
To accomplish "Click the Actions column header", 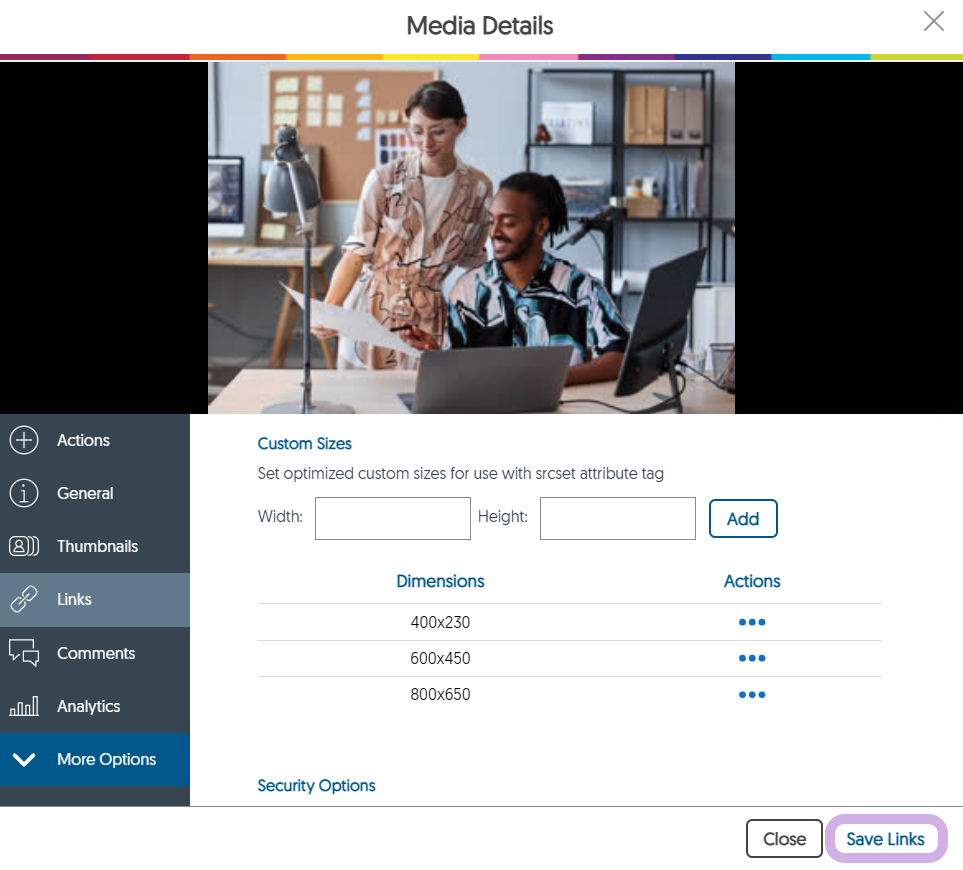I will (752, 581).
